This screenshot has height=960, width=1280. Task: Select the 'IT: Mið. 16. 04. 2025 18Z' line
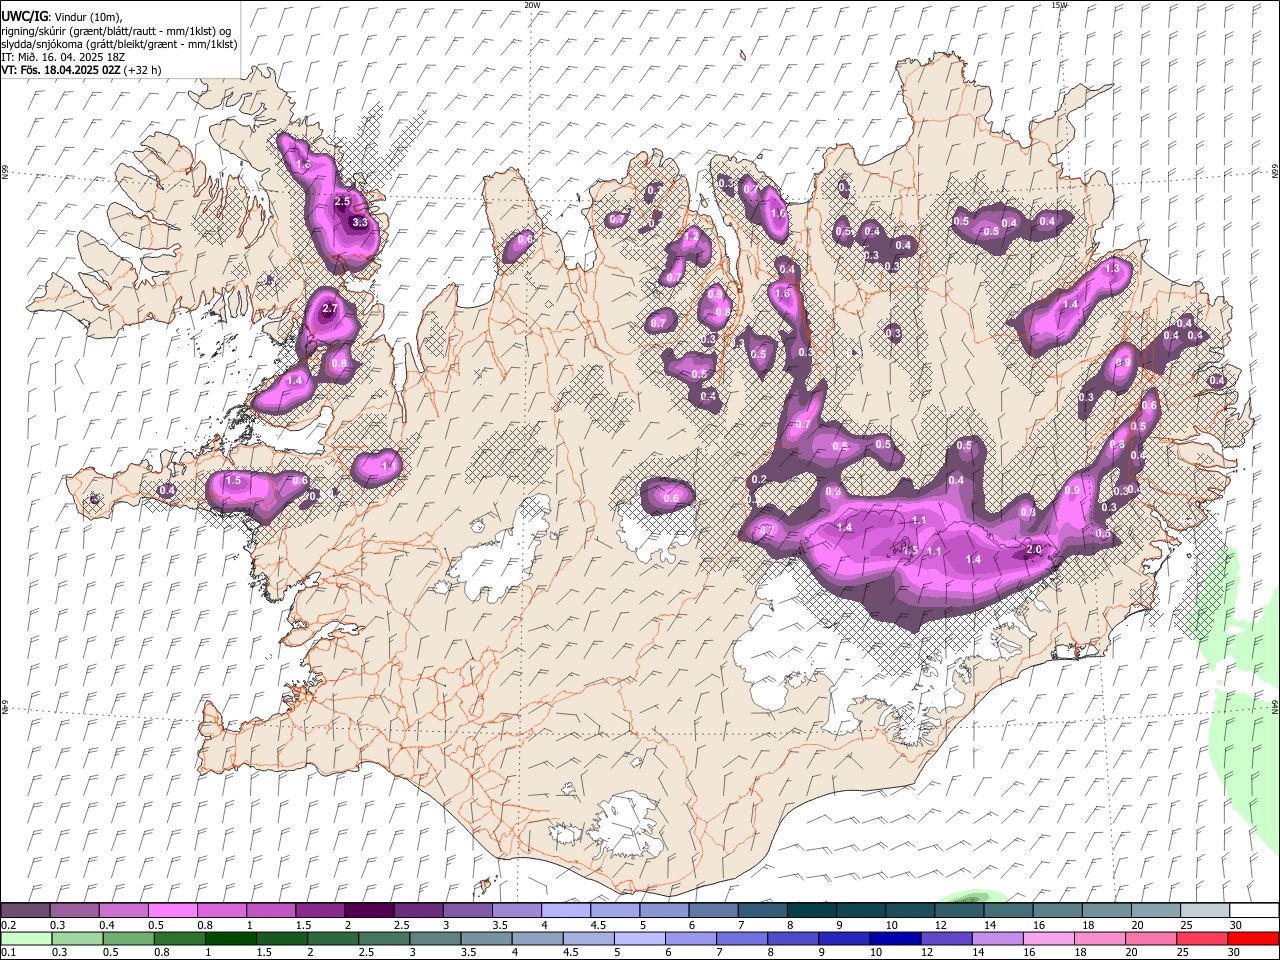(62, 57)
